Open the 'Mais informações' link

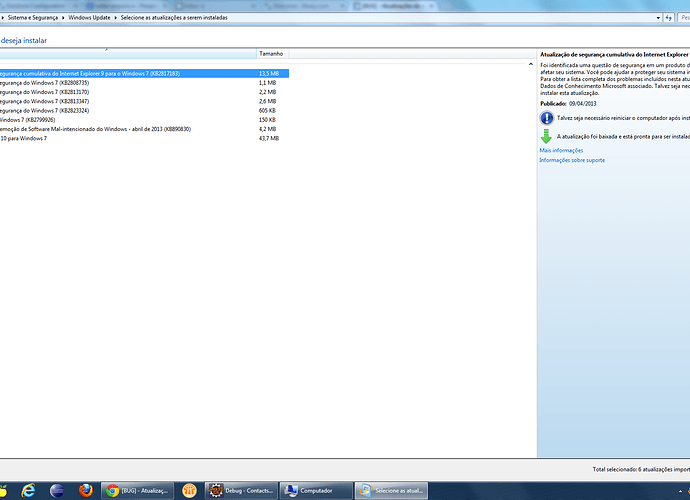(561, 151)
